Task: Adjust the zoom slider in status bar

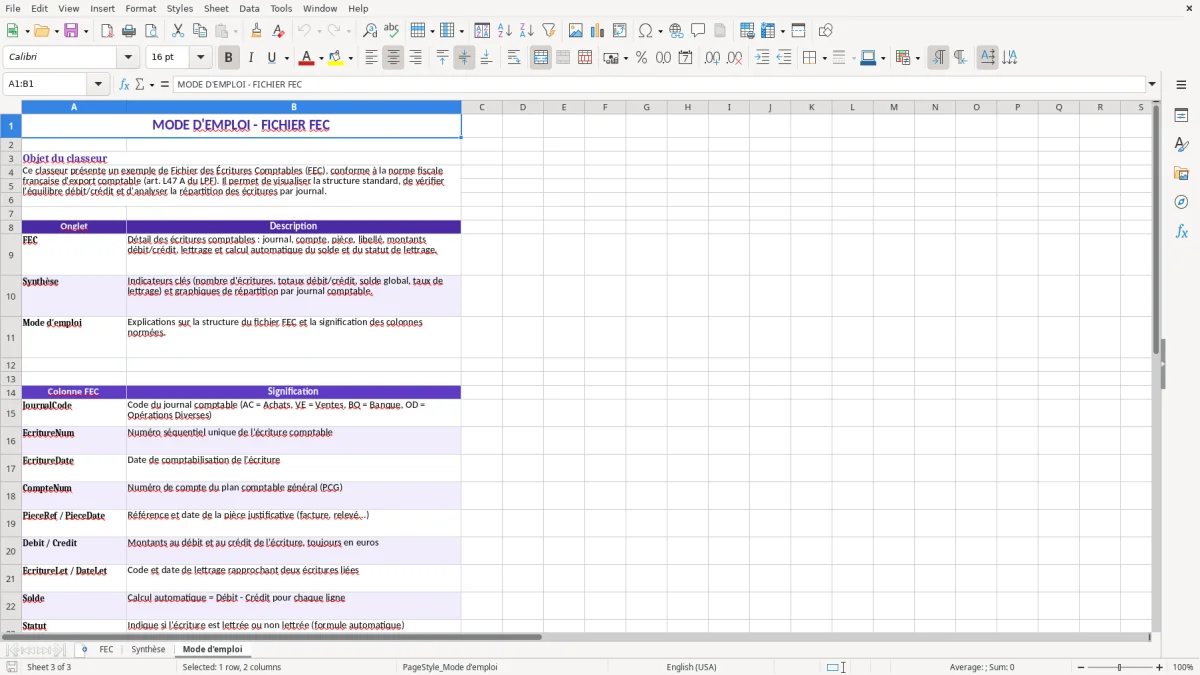Action: [x=1119, y=667]
